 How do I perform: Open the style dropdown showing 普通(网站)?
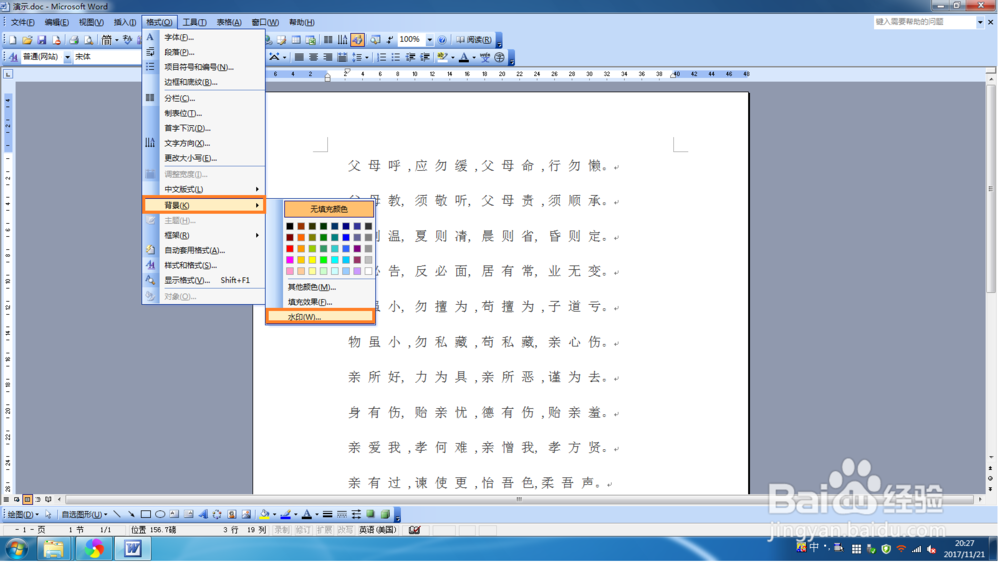[67, 57]
